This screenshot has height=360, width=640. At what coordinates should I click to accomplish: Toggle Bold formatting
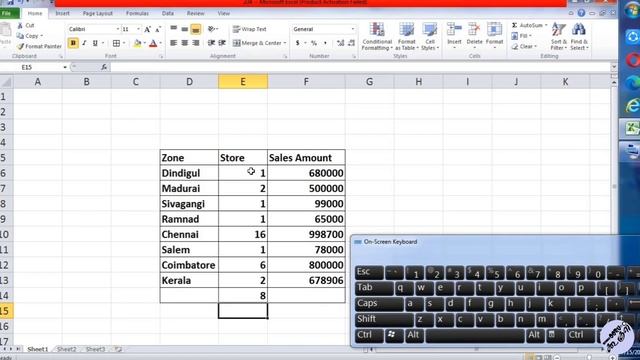coord(73,43)
